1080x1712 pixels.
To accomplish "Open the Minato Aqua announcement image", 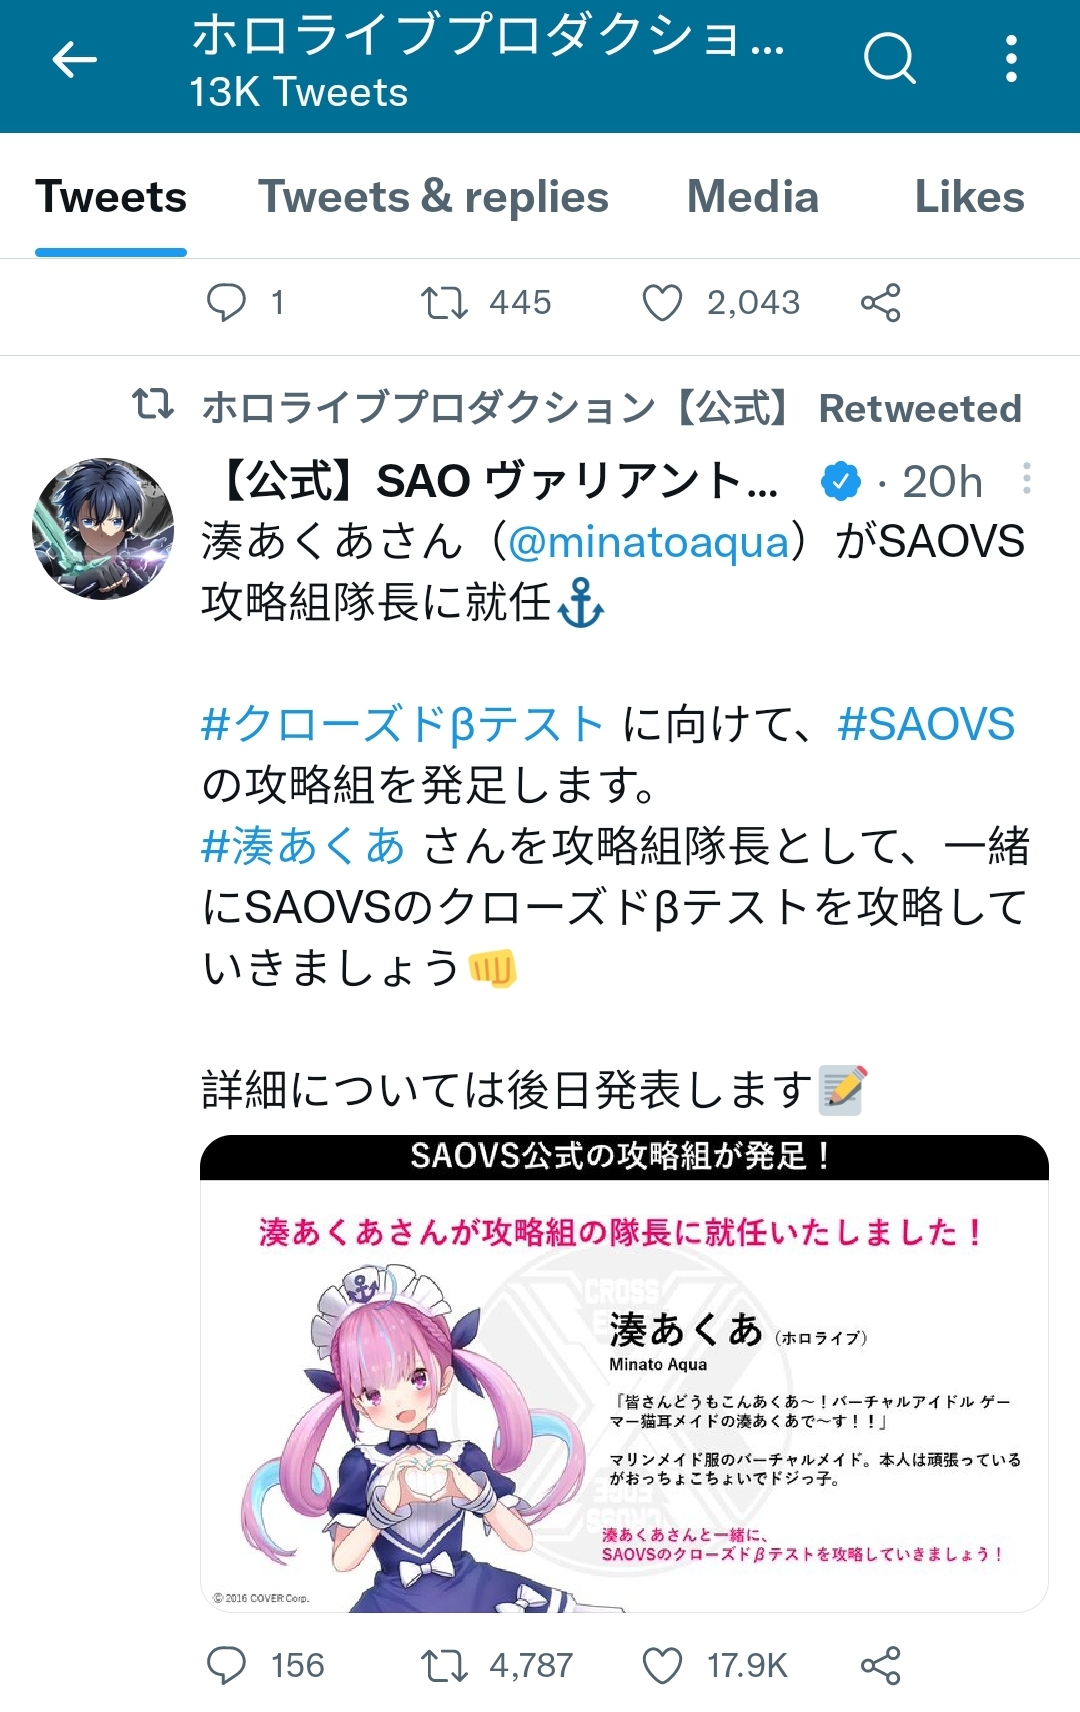I will [x=624, y=1373].
